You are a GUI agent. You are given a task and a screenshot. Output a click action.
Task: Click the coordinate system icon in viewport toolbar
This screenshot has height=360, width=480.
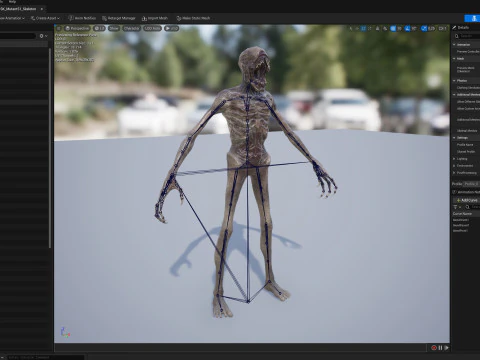pos(378,29)
